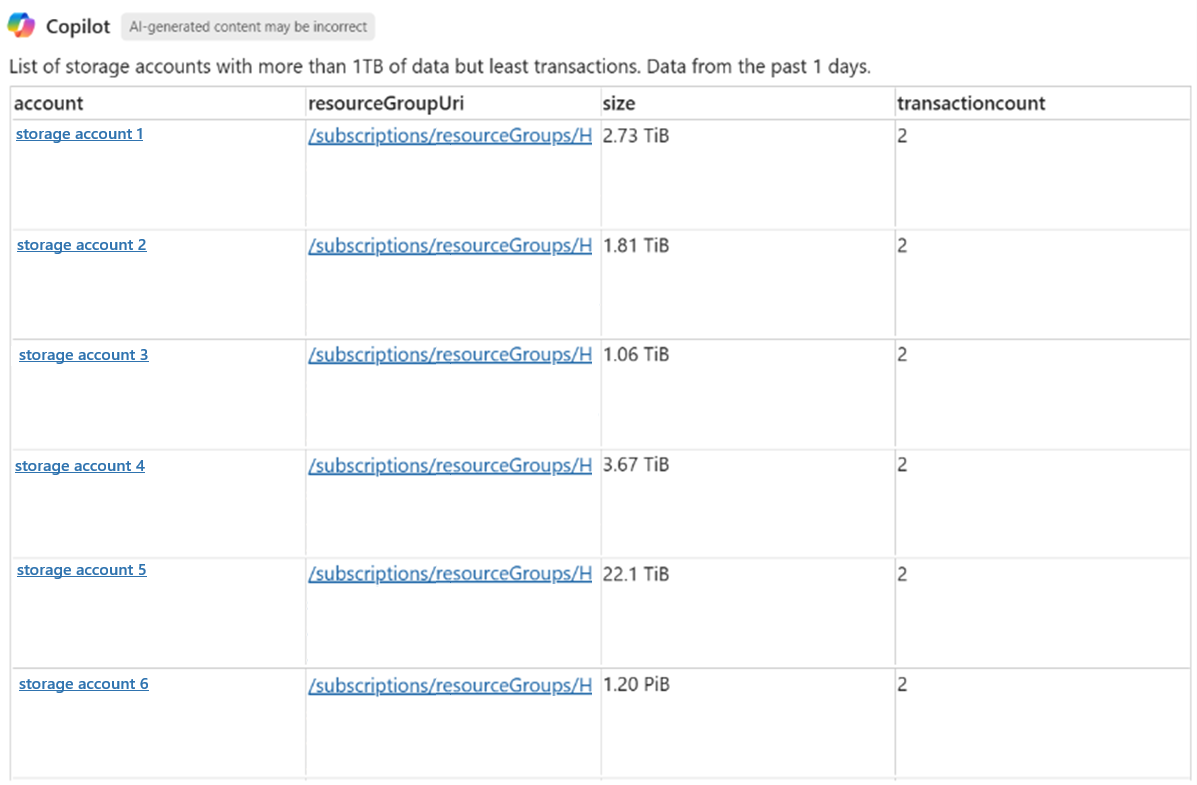The height and width of the screenshot is (785, 1197).
Task: Open resourceGroupUri link for storage account 3
Action: (x=449, y=354)
